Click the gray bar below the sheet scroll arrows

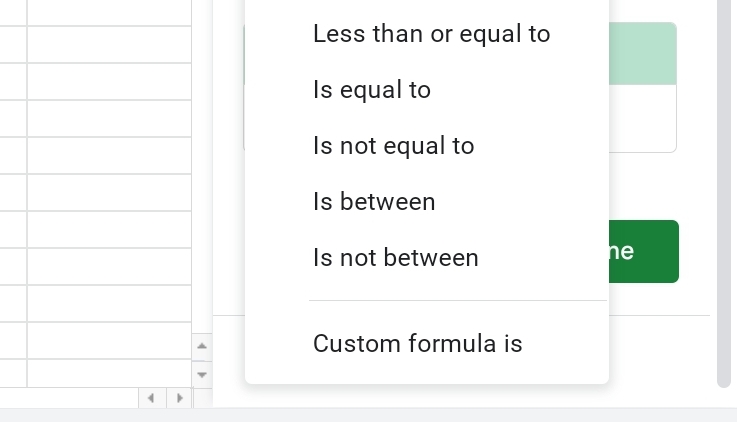pyautogui.click(x=368, y=415)
